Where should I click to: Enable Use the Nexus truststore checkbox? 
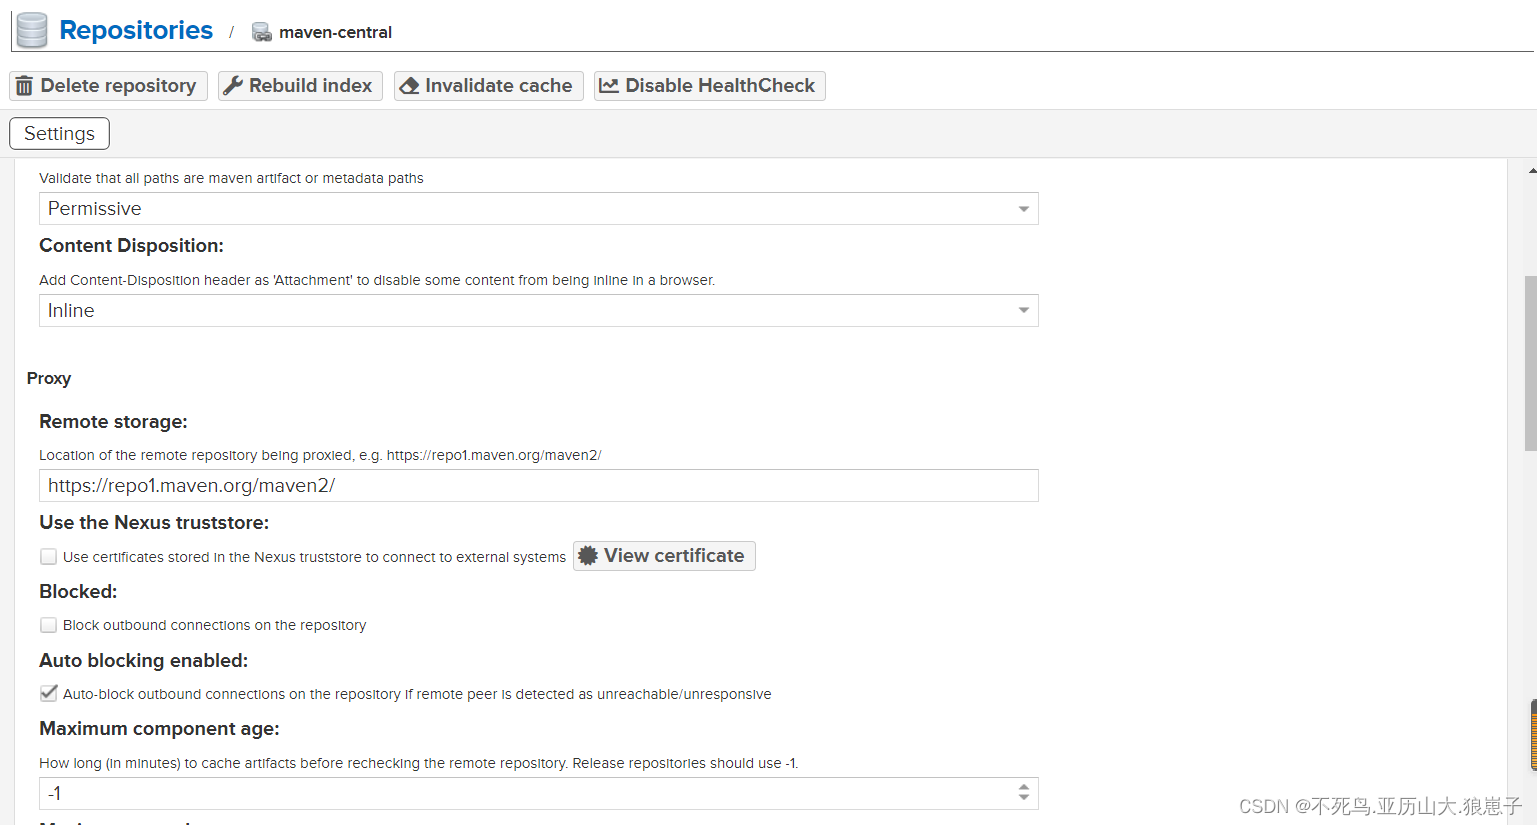coord(48,557)
